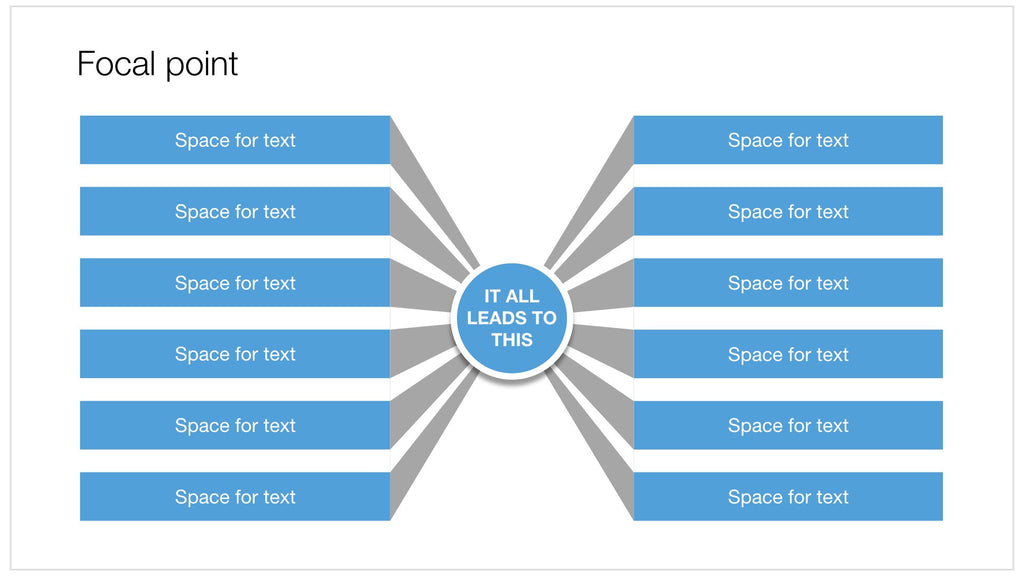1024x576 pixels.
Task: Select the third left 'Space for text' box
Action: click(x=235, y=283)
